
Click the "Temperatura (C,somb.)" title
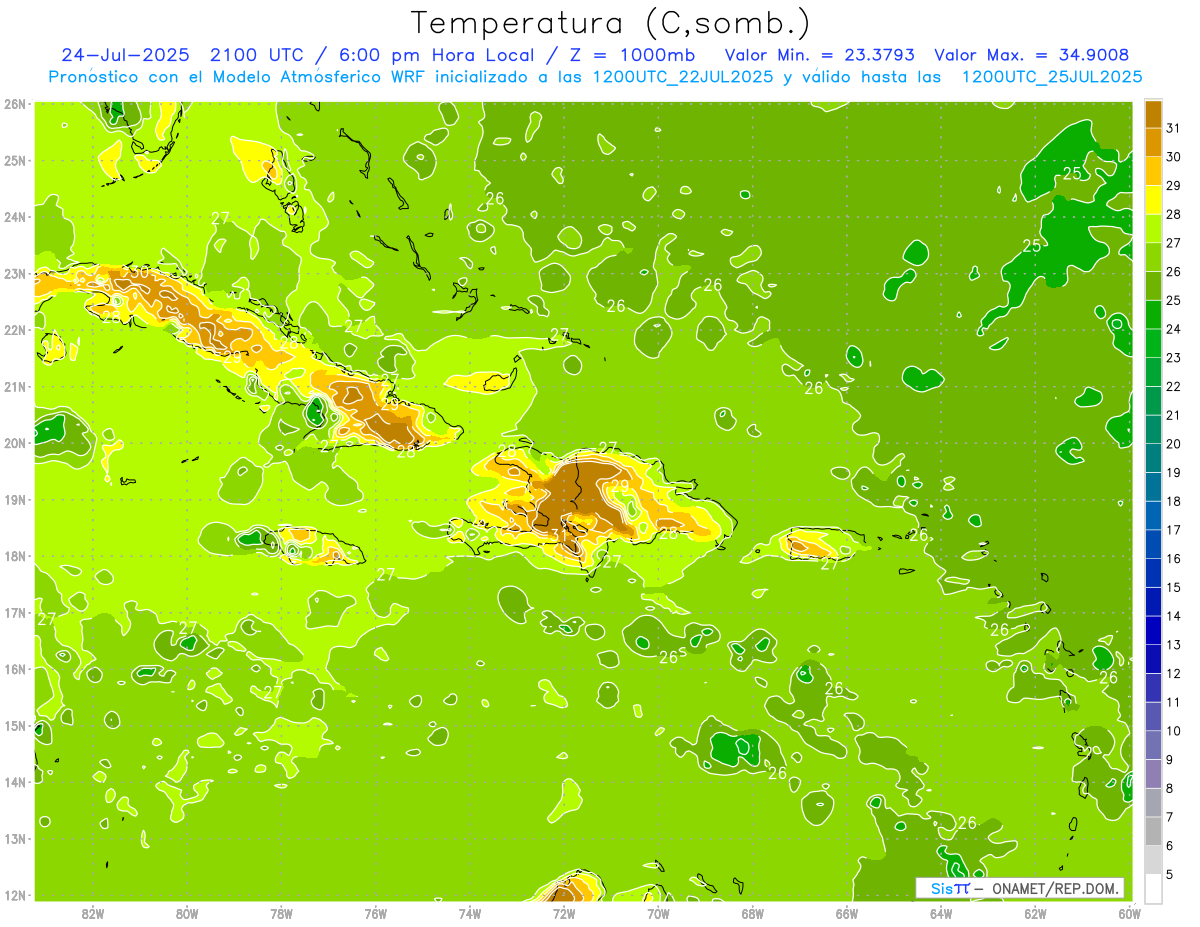[610, 23]
